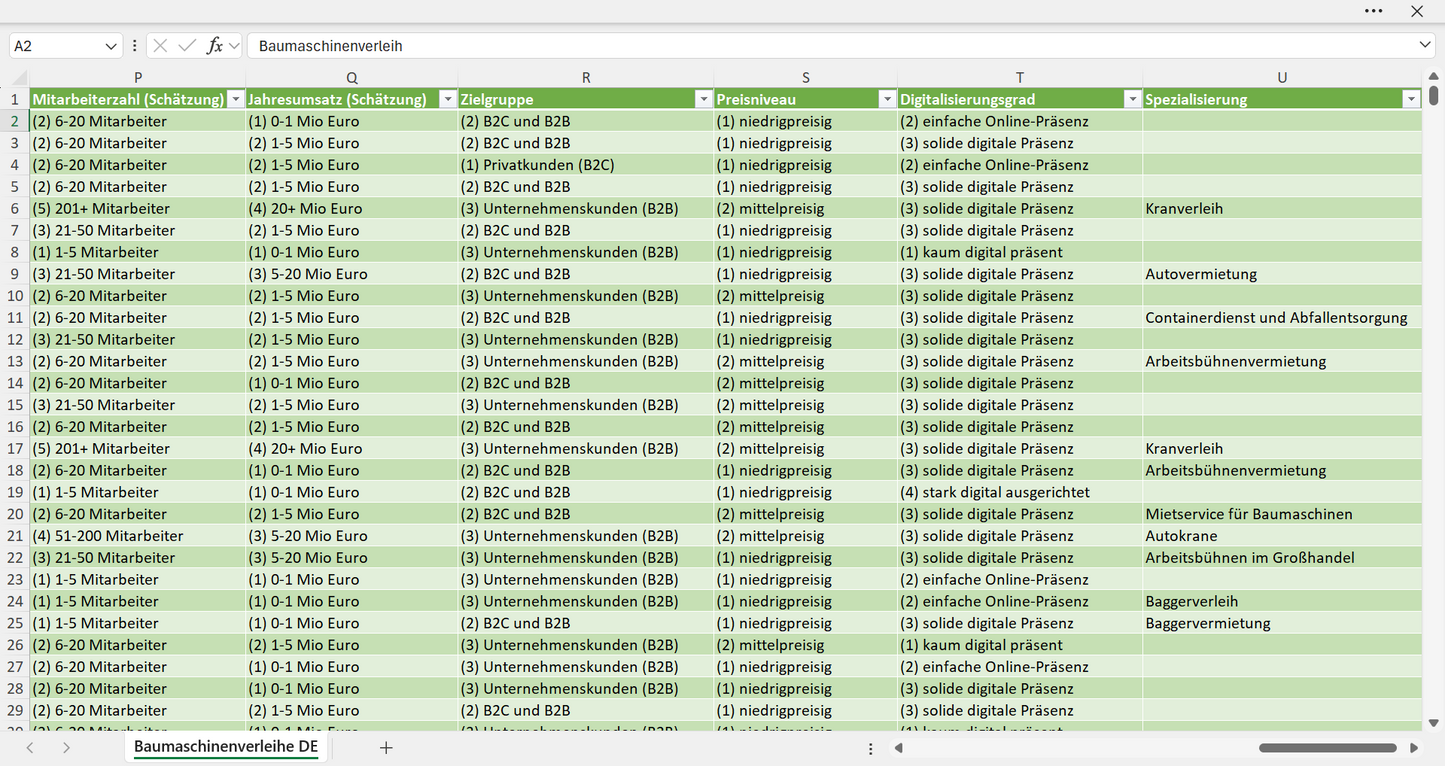1445x766 pixels.
Task: Click the horizontal scrollbar thumb
Action: click(1328, 748)
